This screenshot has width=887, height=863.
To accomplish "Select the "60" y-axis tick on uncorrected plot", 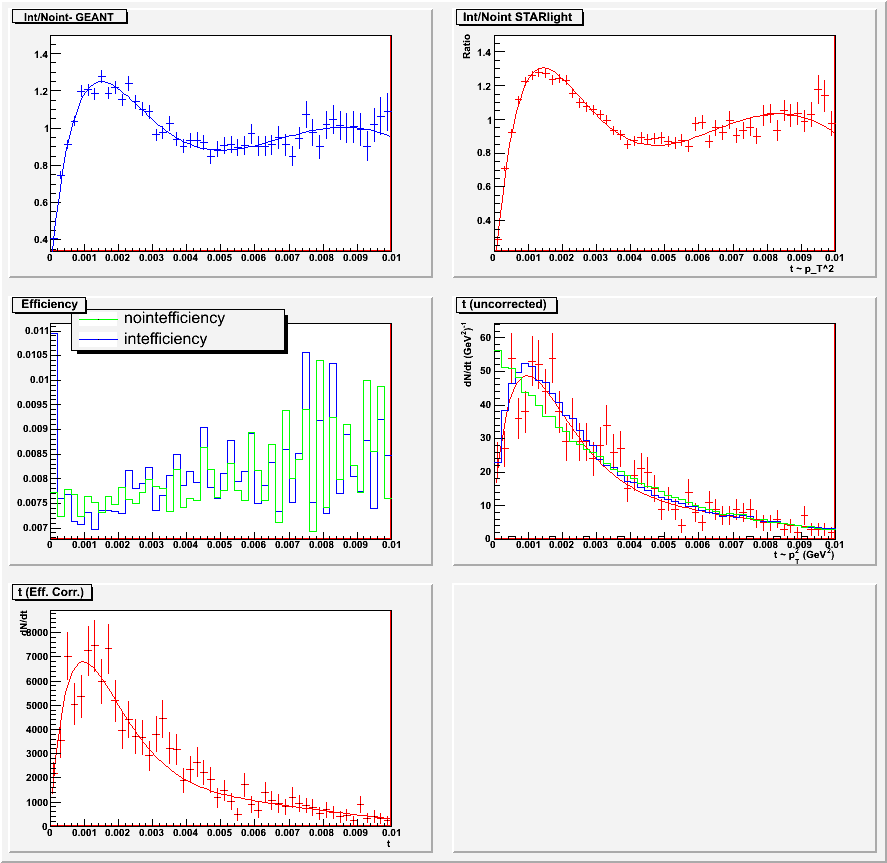I will point(485,337).
